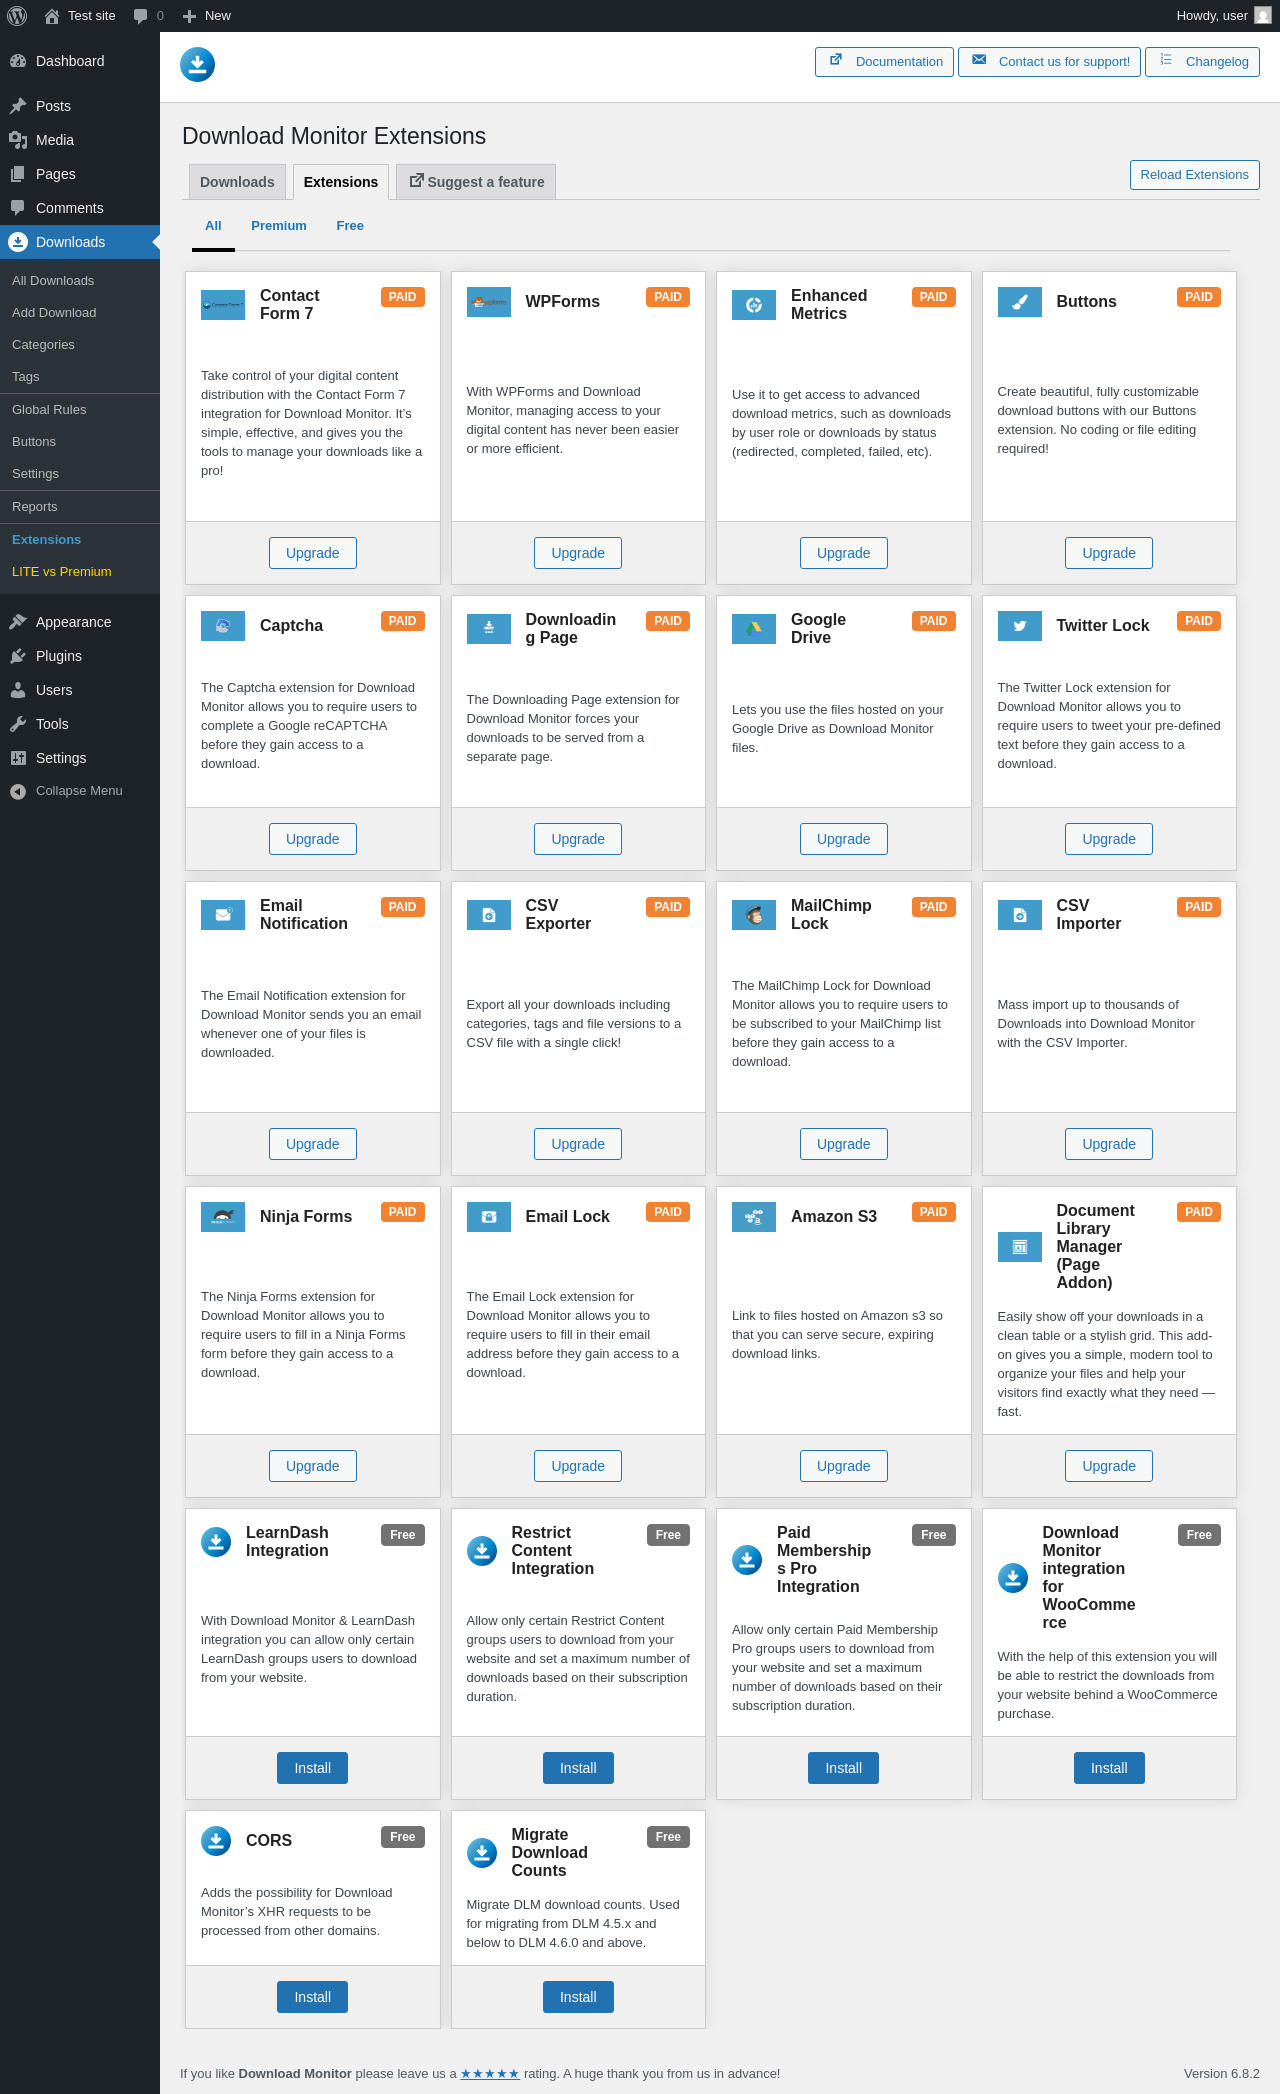Click the 'Version 6.8.2' footer text

[1222, 2074]
